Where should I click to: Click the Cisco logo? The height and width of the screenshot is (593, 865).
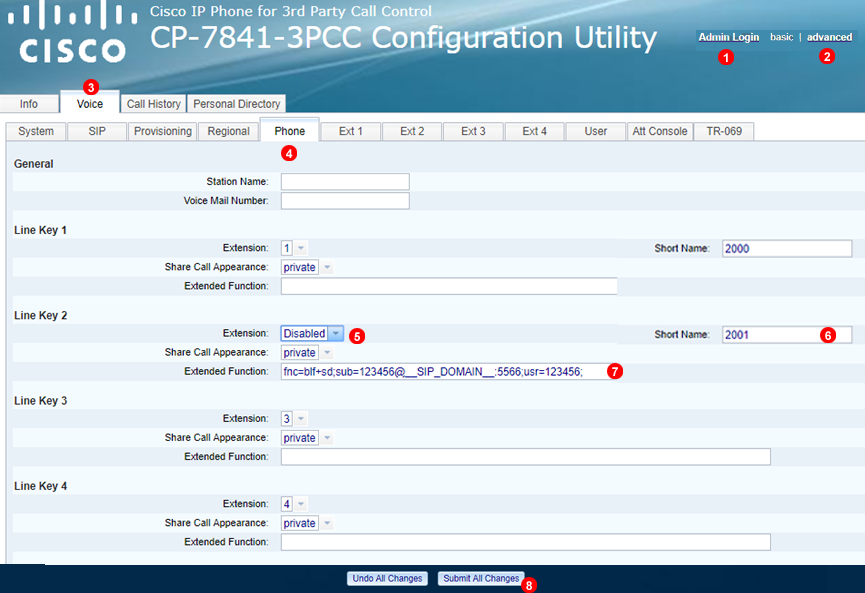pos(72,33)
